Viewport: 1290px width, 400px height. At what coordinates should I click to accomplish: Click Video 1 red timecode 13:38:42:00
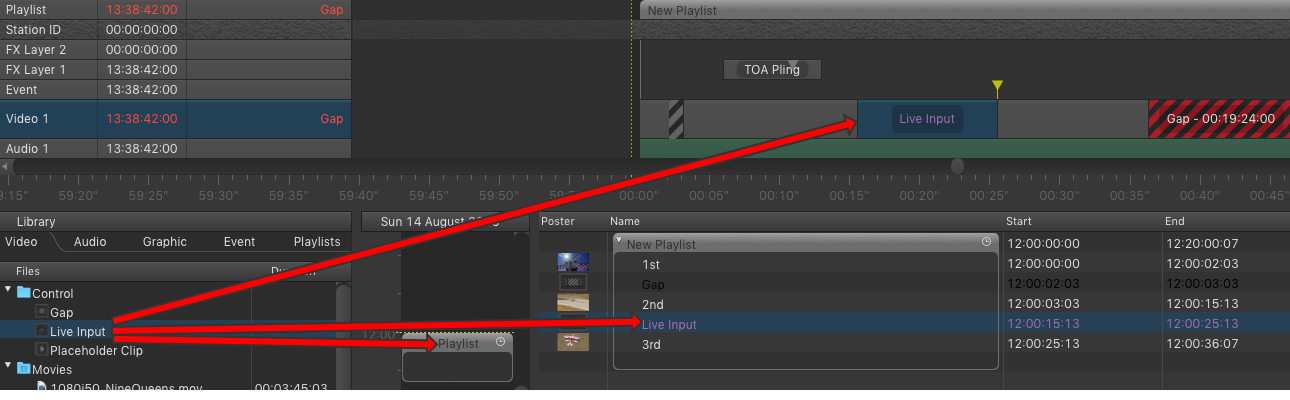point(141,119)
